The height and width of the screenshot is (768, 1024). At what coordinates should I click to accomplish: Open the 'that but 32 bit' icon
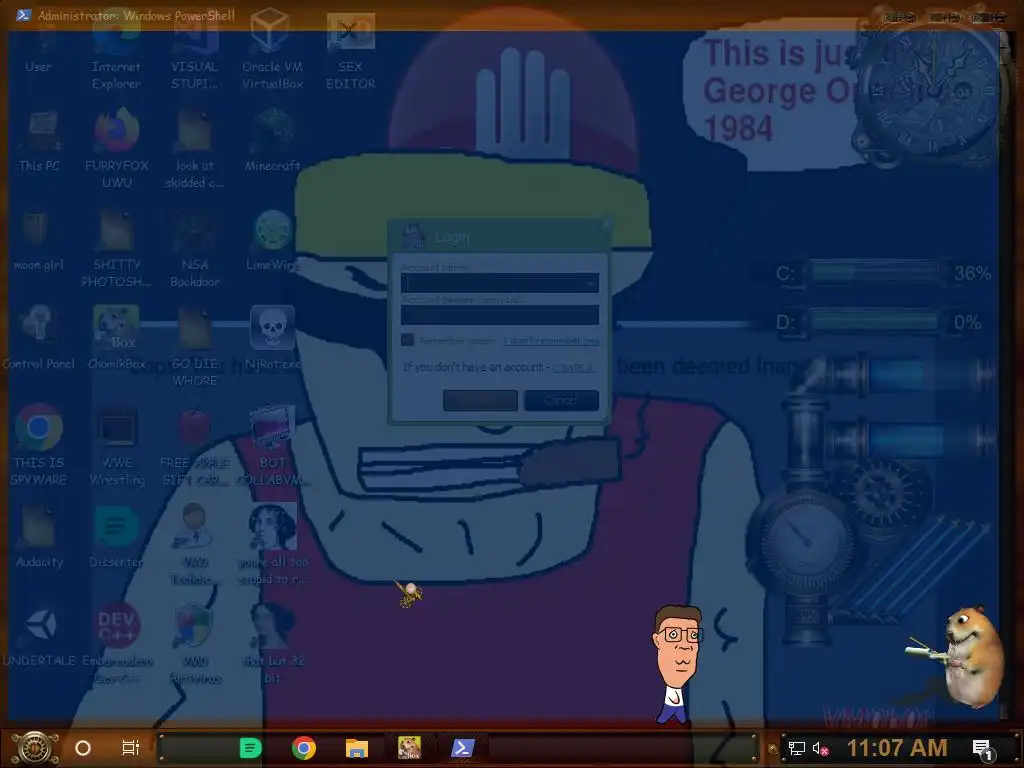coord(273,643)
